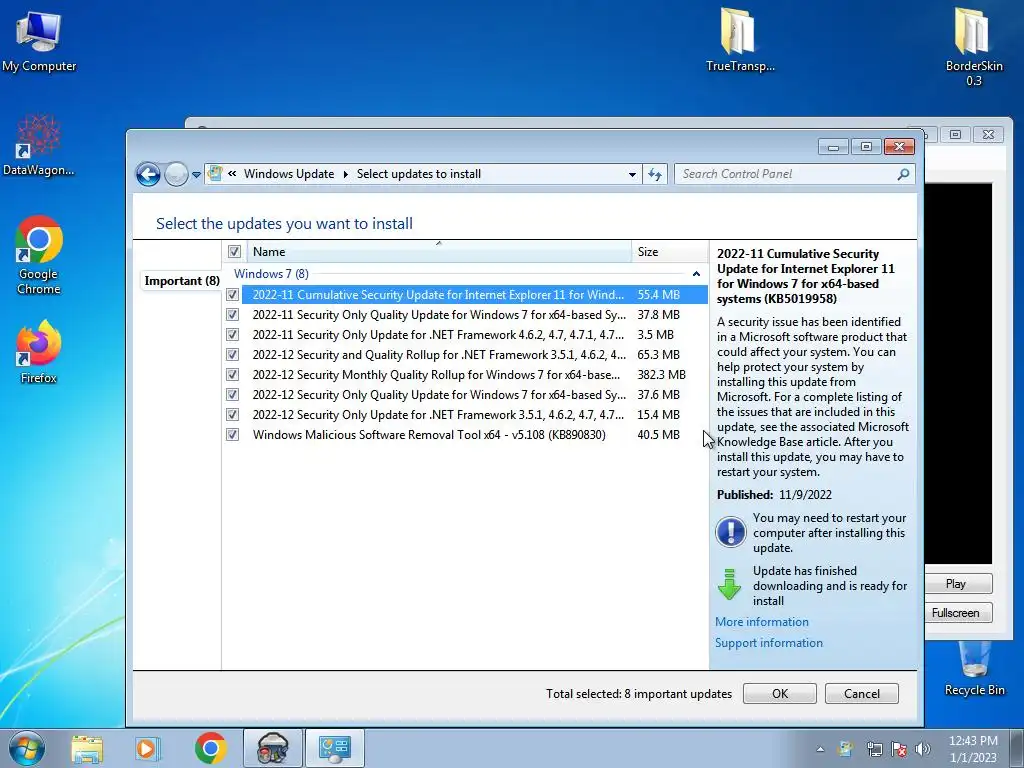Screen dimensions: 1024x768
Task: Uncheck the 2022-12 Security Monthly Quality Rollup
Action: 232,375
